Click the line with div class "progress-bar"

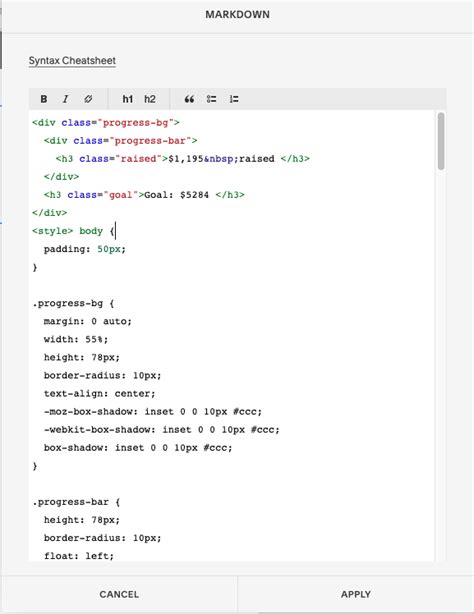pyautogui.click(x=121, y=141)
